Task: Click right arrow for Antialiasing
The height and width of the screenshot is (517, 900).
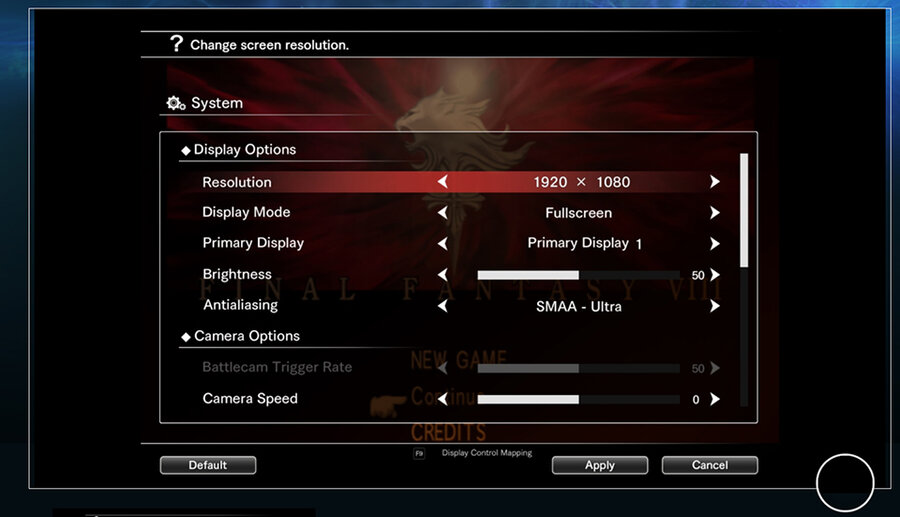Action: click(x=715, y=306)
